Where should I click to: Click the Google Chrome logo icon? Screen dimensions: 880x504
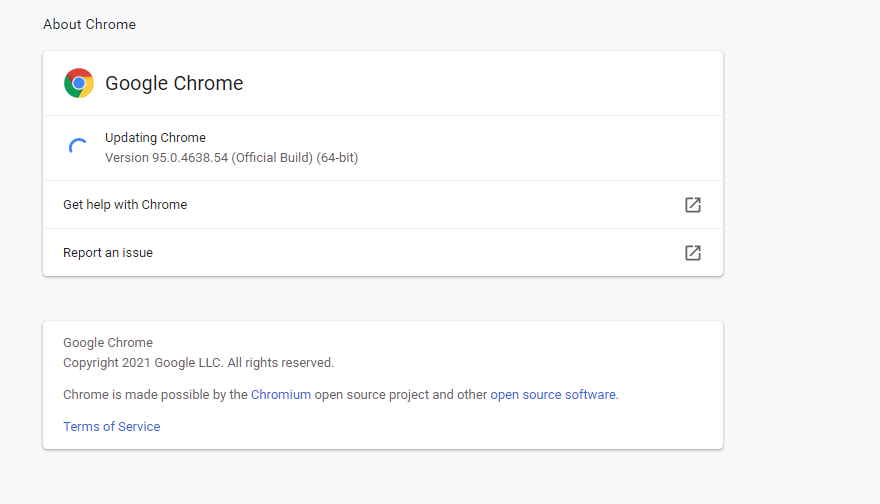(x=79, y=83)
